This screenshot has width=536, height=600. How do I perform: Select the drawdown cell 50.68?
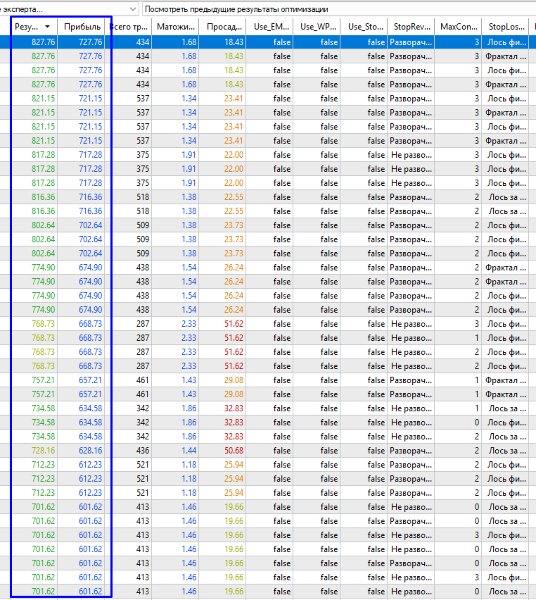pos(233,450)
